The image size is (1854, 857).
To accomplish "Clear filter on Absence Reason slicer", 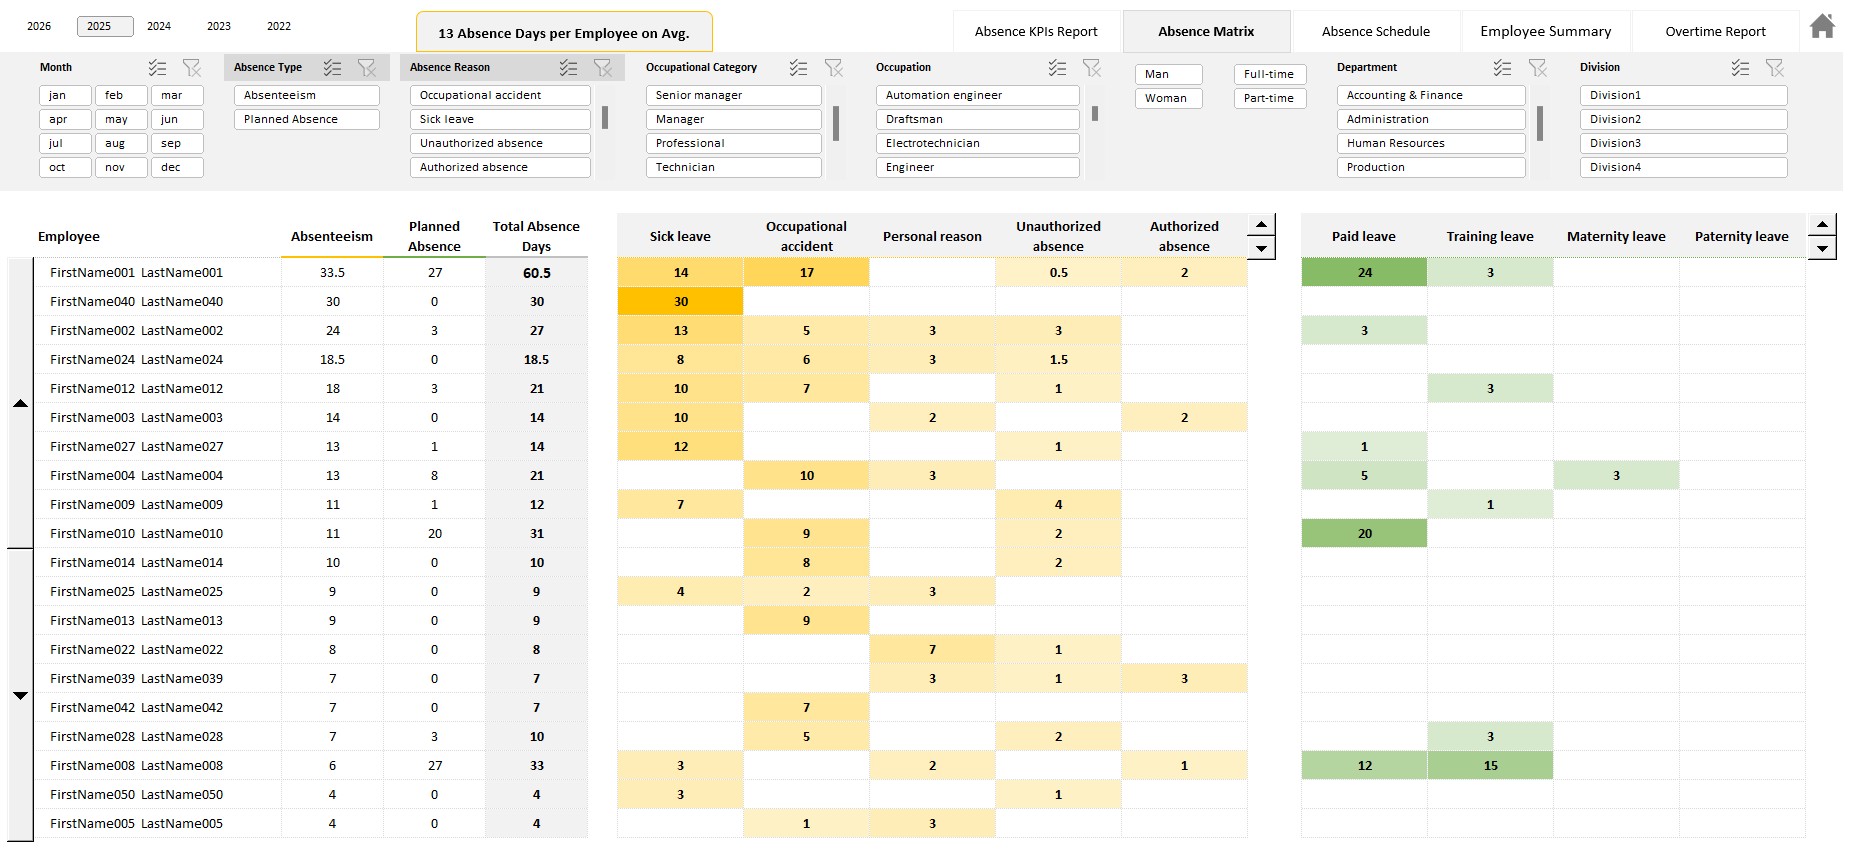I will tap(602, 68).
